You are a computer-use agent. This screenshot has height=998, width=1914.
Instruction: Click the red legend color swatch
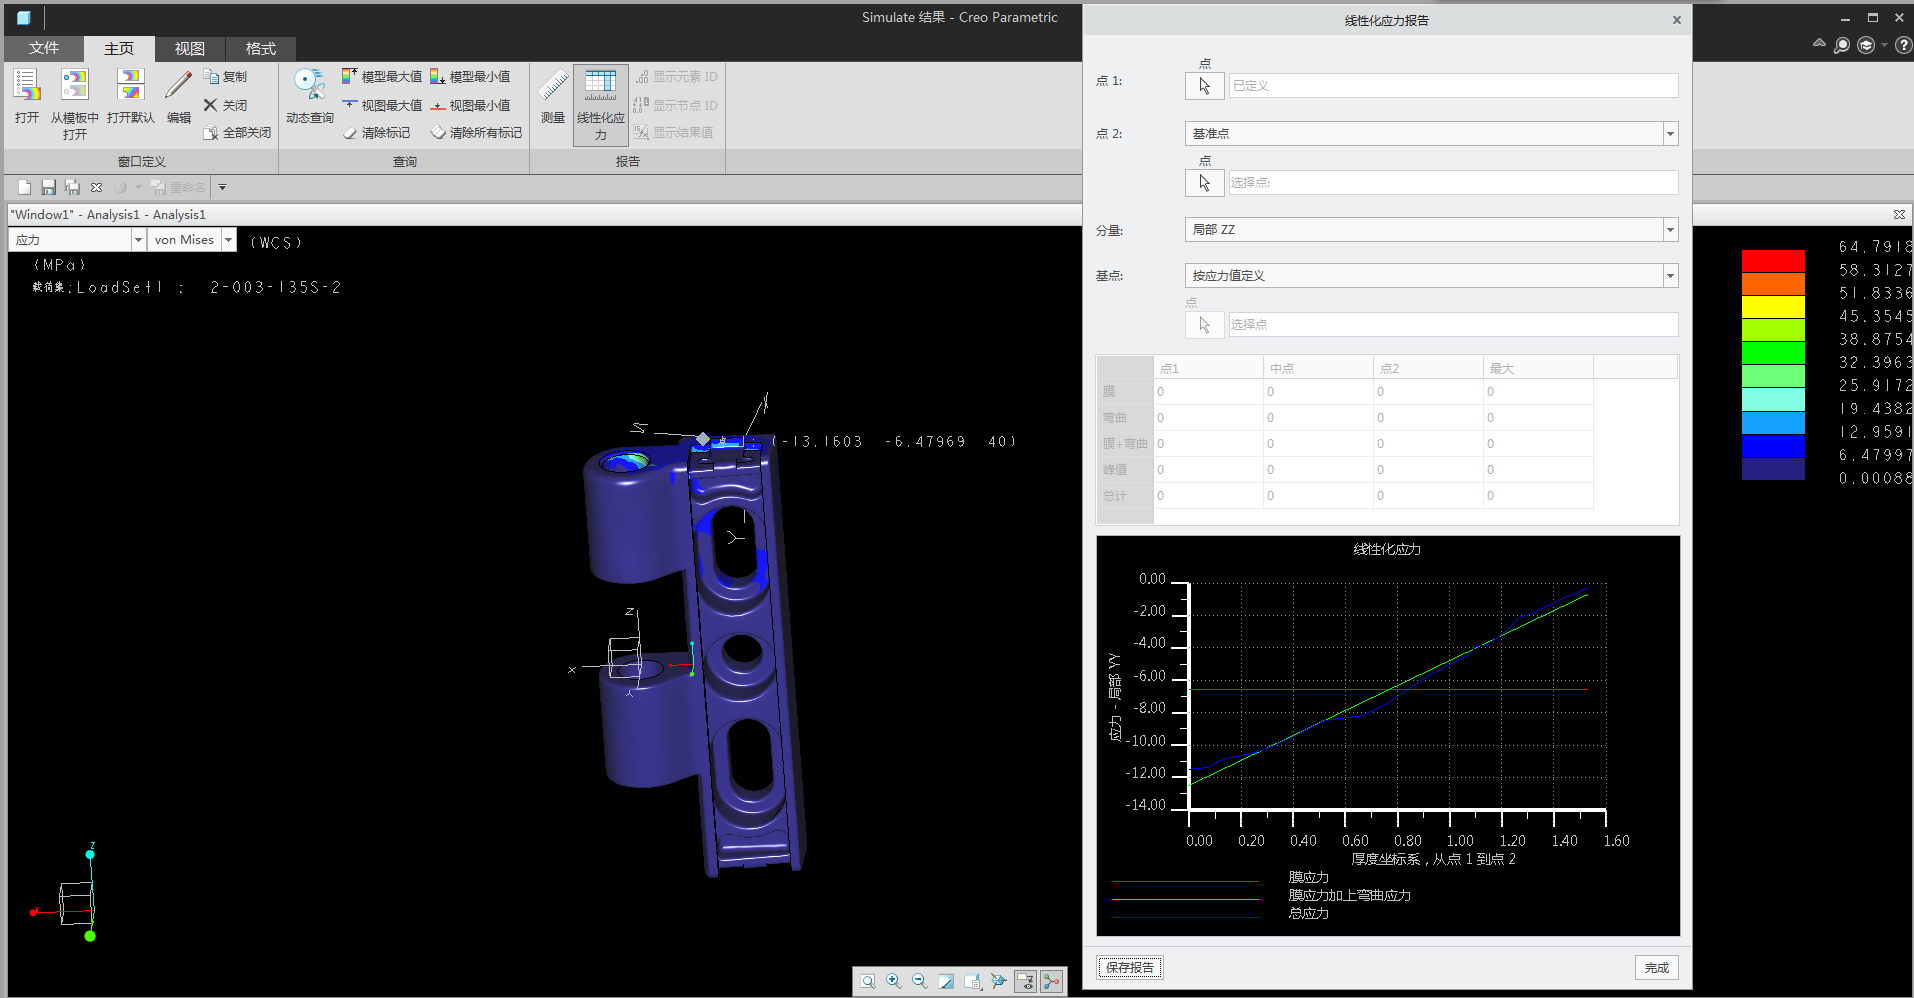point(1773,261)
